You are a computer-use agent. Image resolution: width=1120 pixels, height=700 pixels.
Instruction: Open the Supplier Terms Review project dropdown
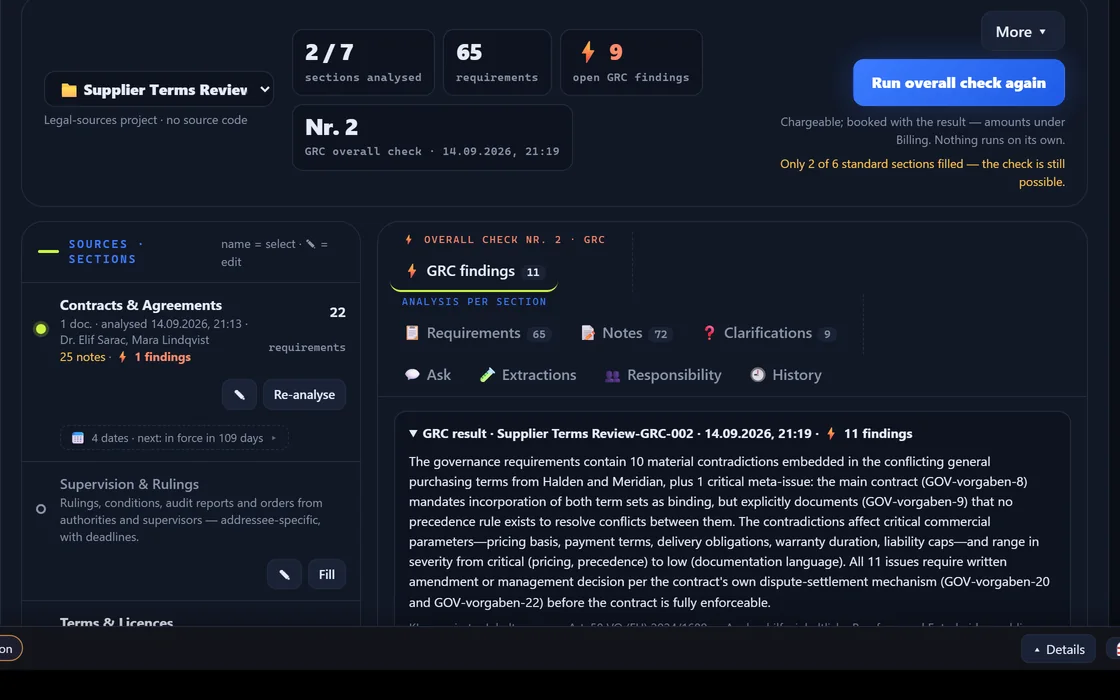point(159,89)
